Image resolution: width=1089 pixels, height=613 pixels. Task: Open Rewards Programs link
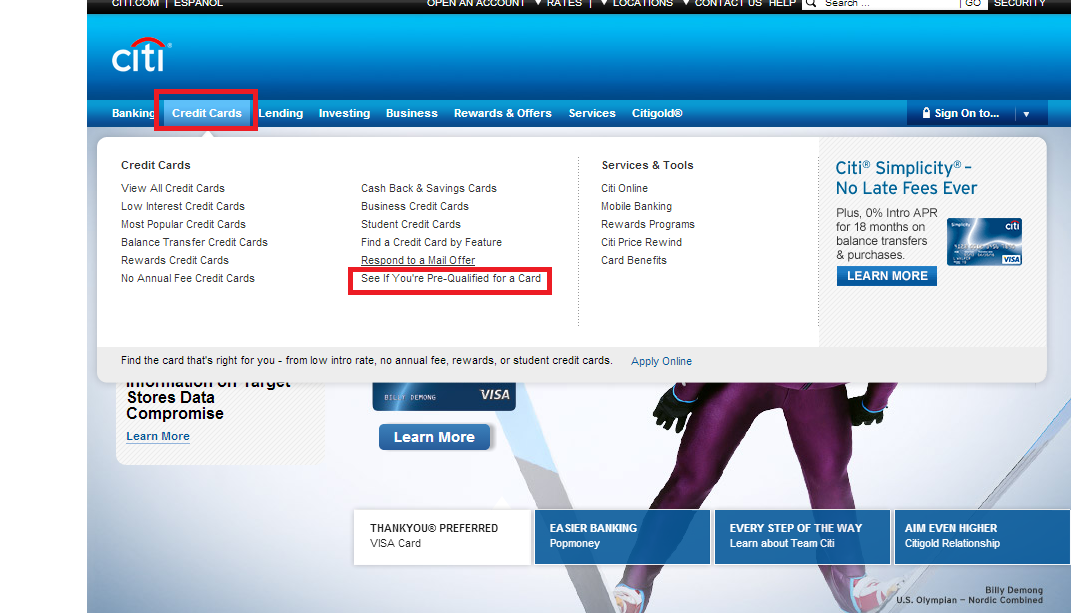point(648,224)
